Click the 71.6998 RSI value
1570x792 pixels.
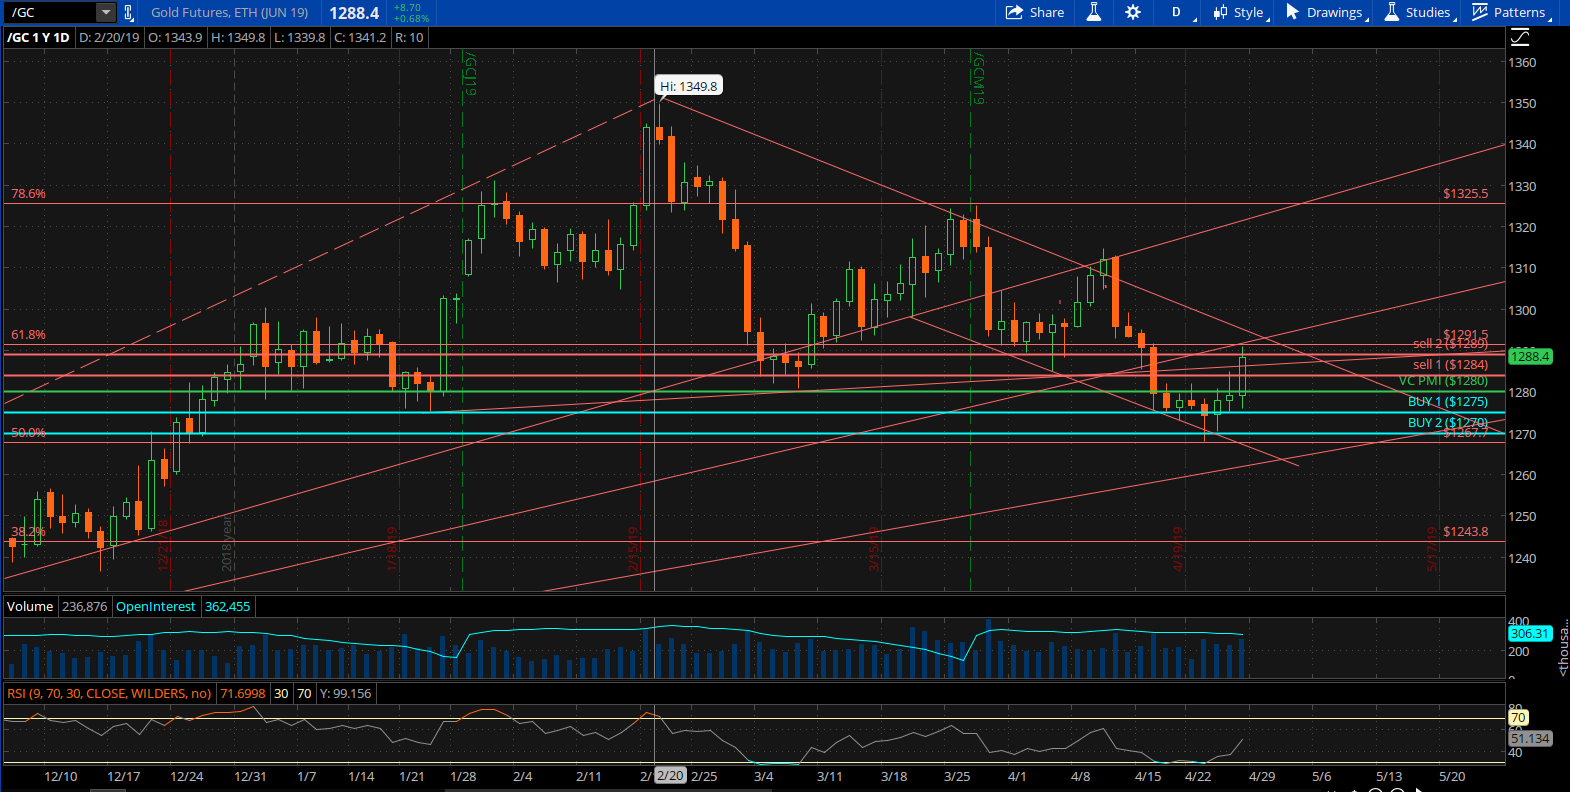[x=243, y=694]
